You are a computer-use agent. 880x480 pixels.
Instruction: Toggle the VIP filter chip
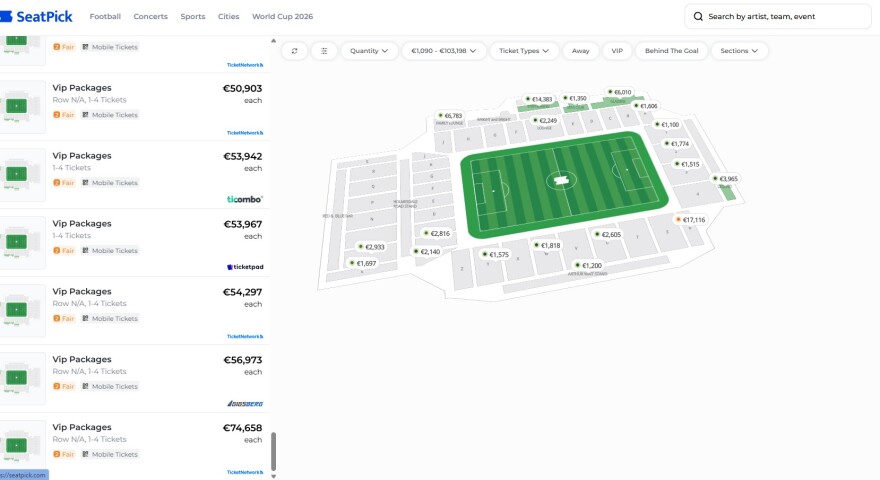coord(617,51)
